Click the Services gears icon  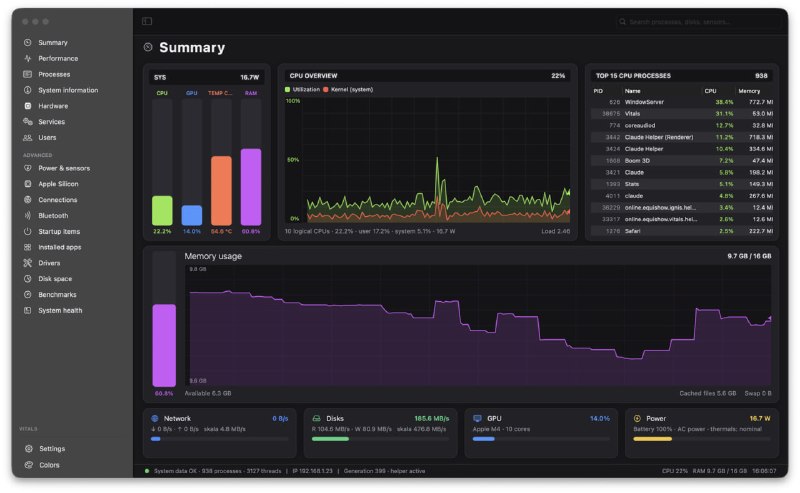pyautogui.click(x=28, y=121)
